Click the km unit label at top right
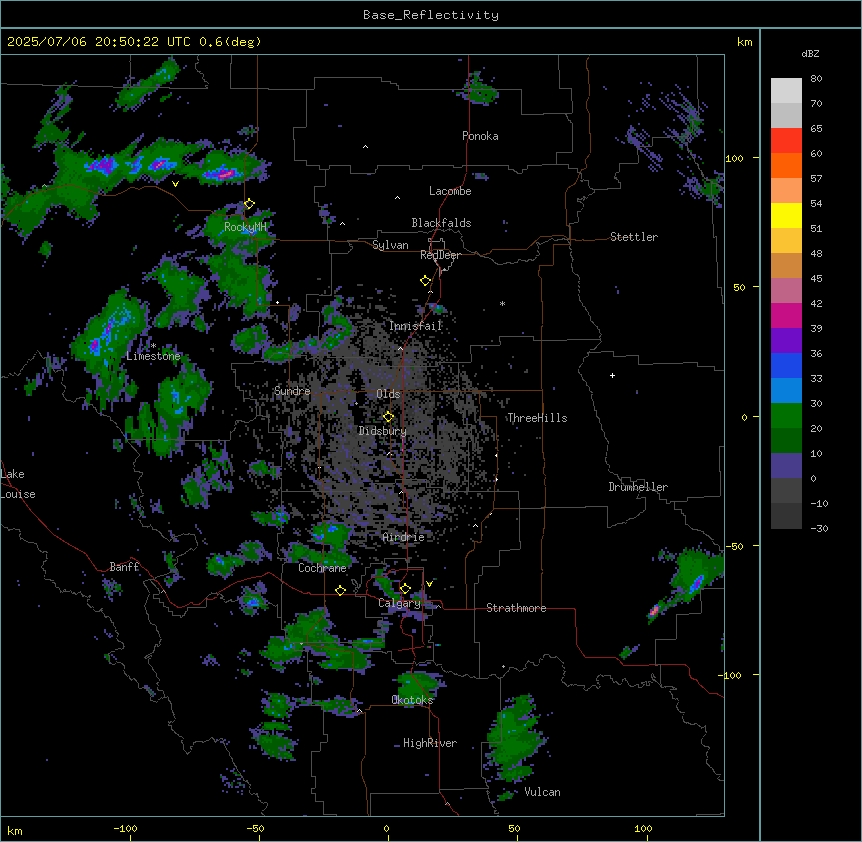Viewport: 862px width, 842px height. [x=745, y=42]
